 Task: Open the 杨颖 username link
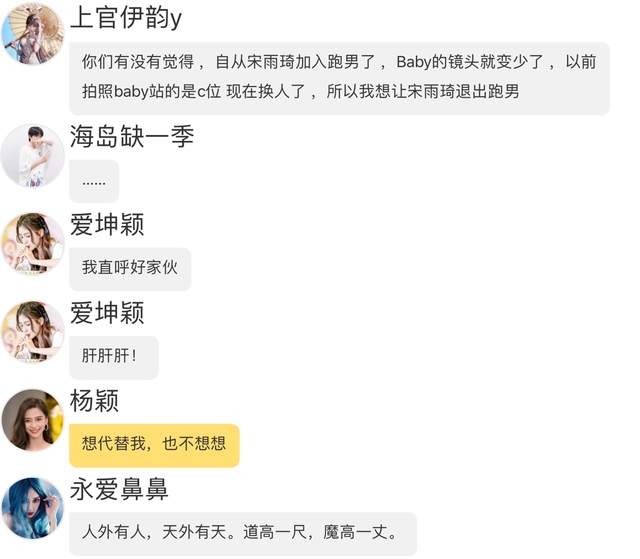click(95, 400)
